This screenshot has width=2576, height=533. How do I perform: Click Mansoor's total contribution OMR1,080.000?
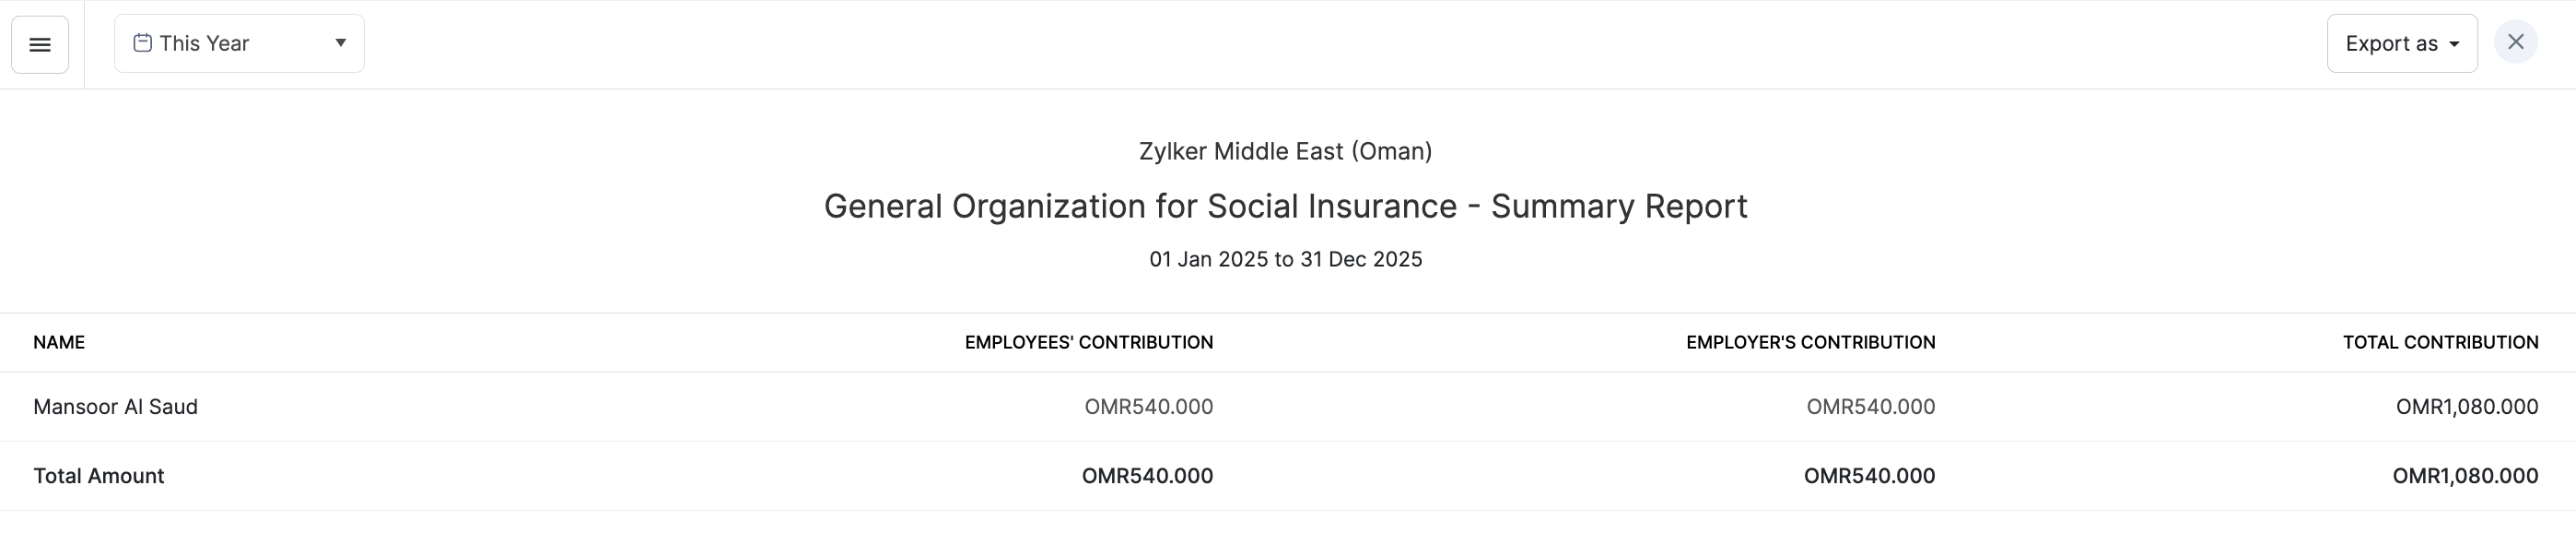2466,407
